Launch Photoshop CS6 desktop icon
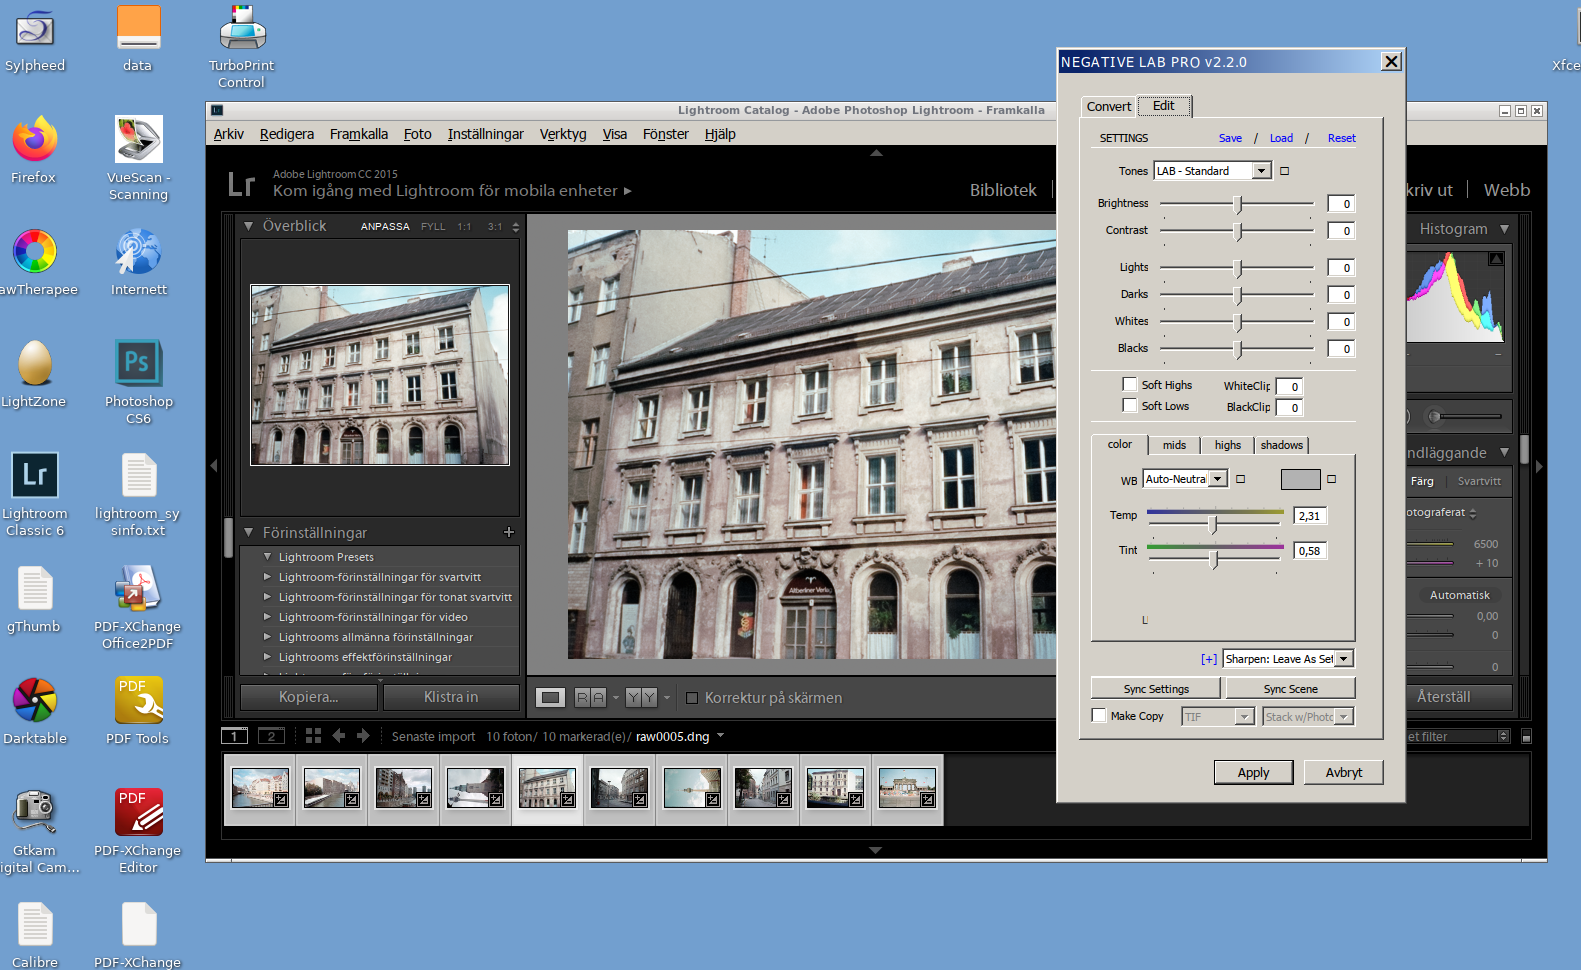Image resolution: width=1581 pixels, height=970 pixels. (x=138, y=382)
